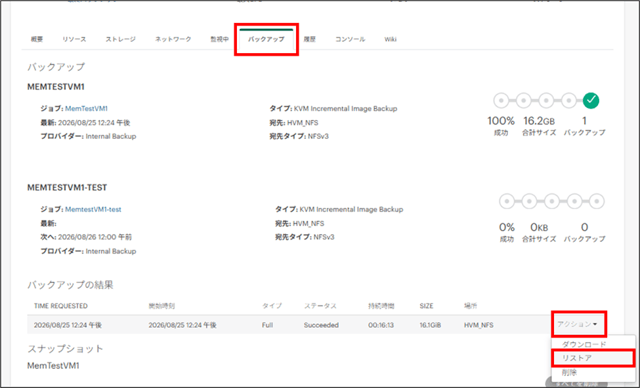
Task: Click the MEMTESTVM1-TEST heading
Action: [x=67, y=188]
